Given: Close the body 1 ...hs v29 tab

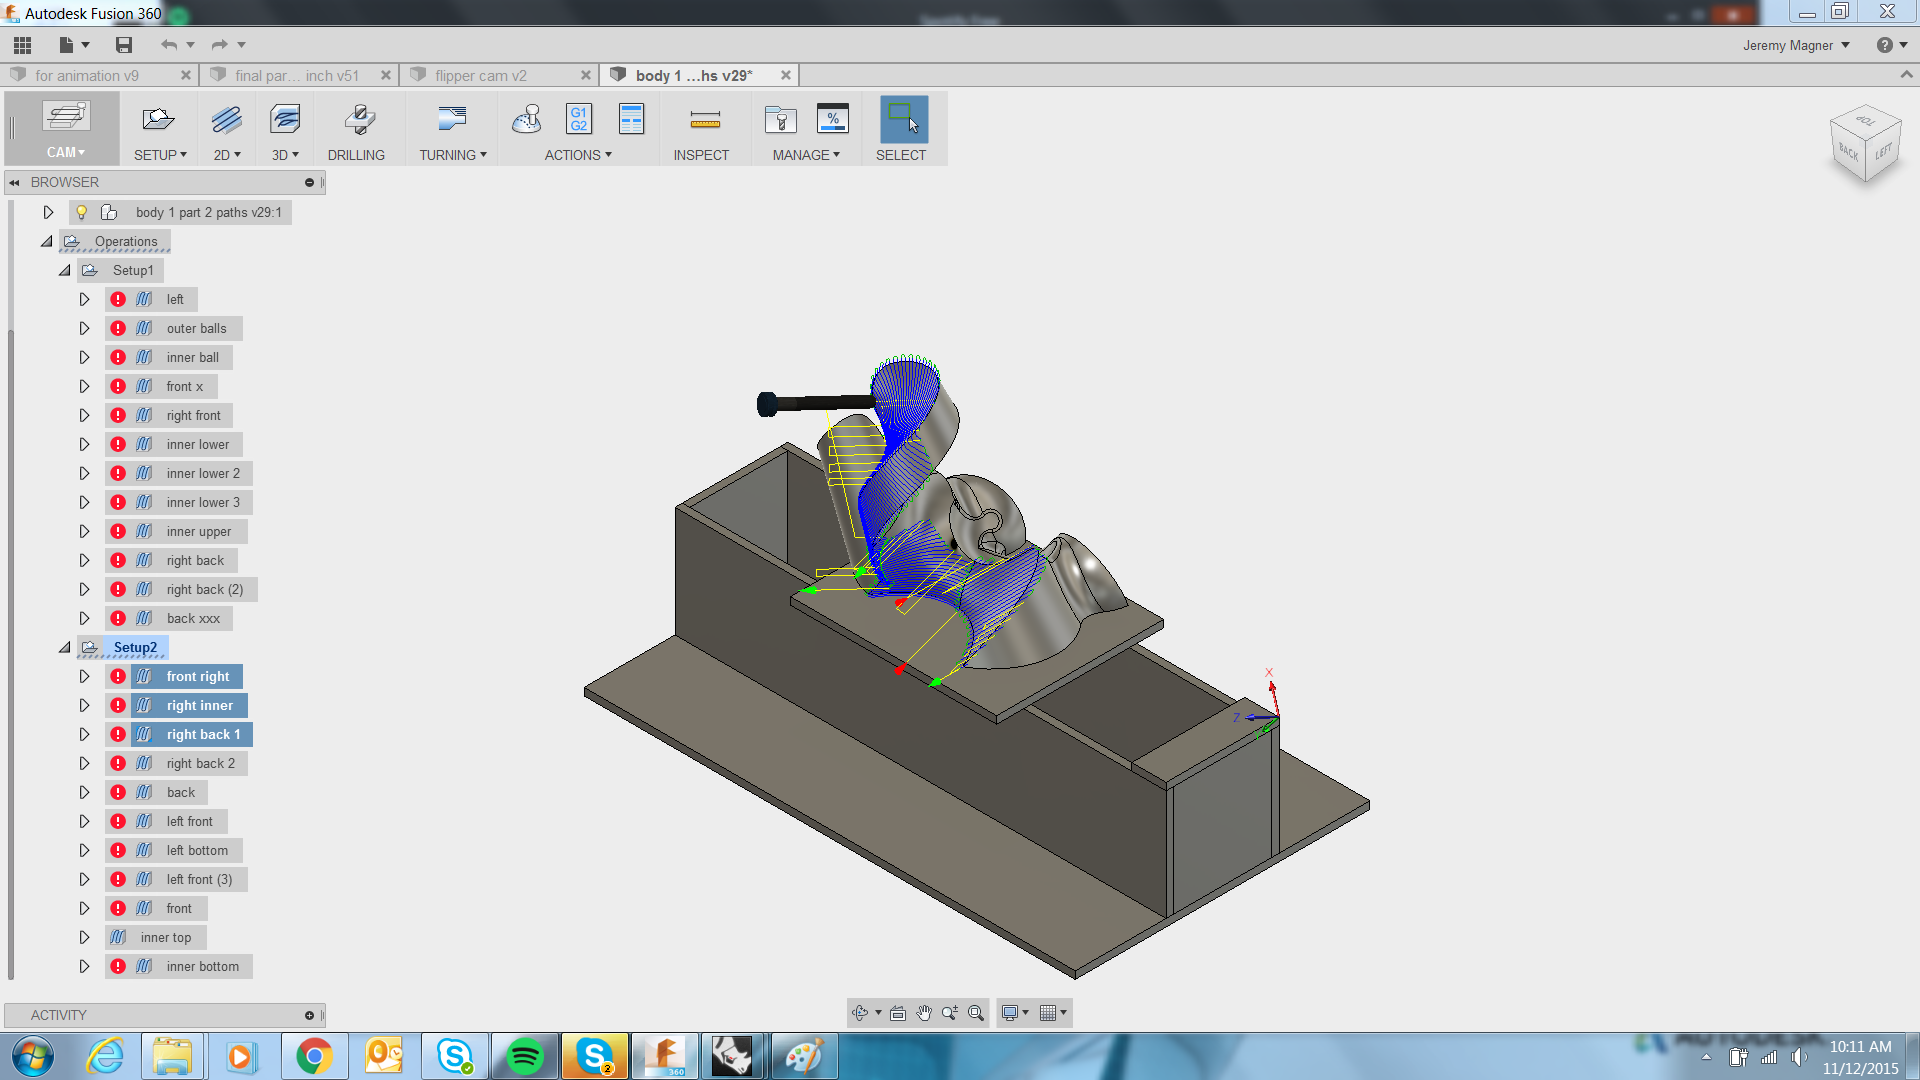Looking at the screenshot, I should point(786,75).
